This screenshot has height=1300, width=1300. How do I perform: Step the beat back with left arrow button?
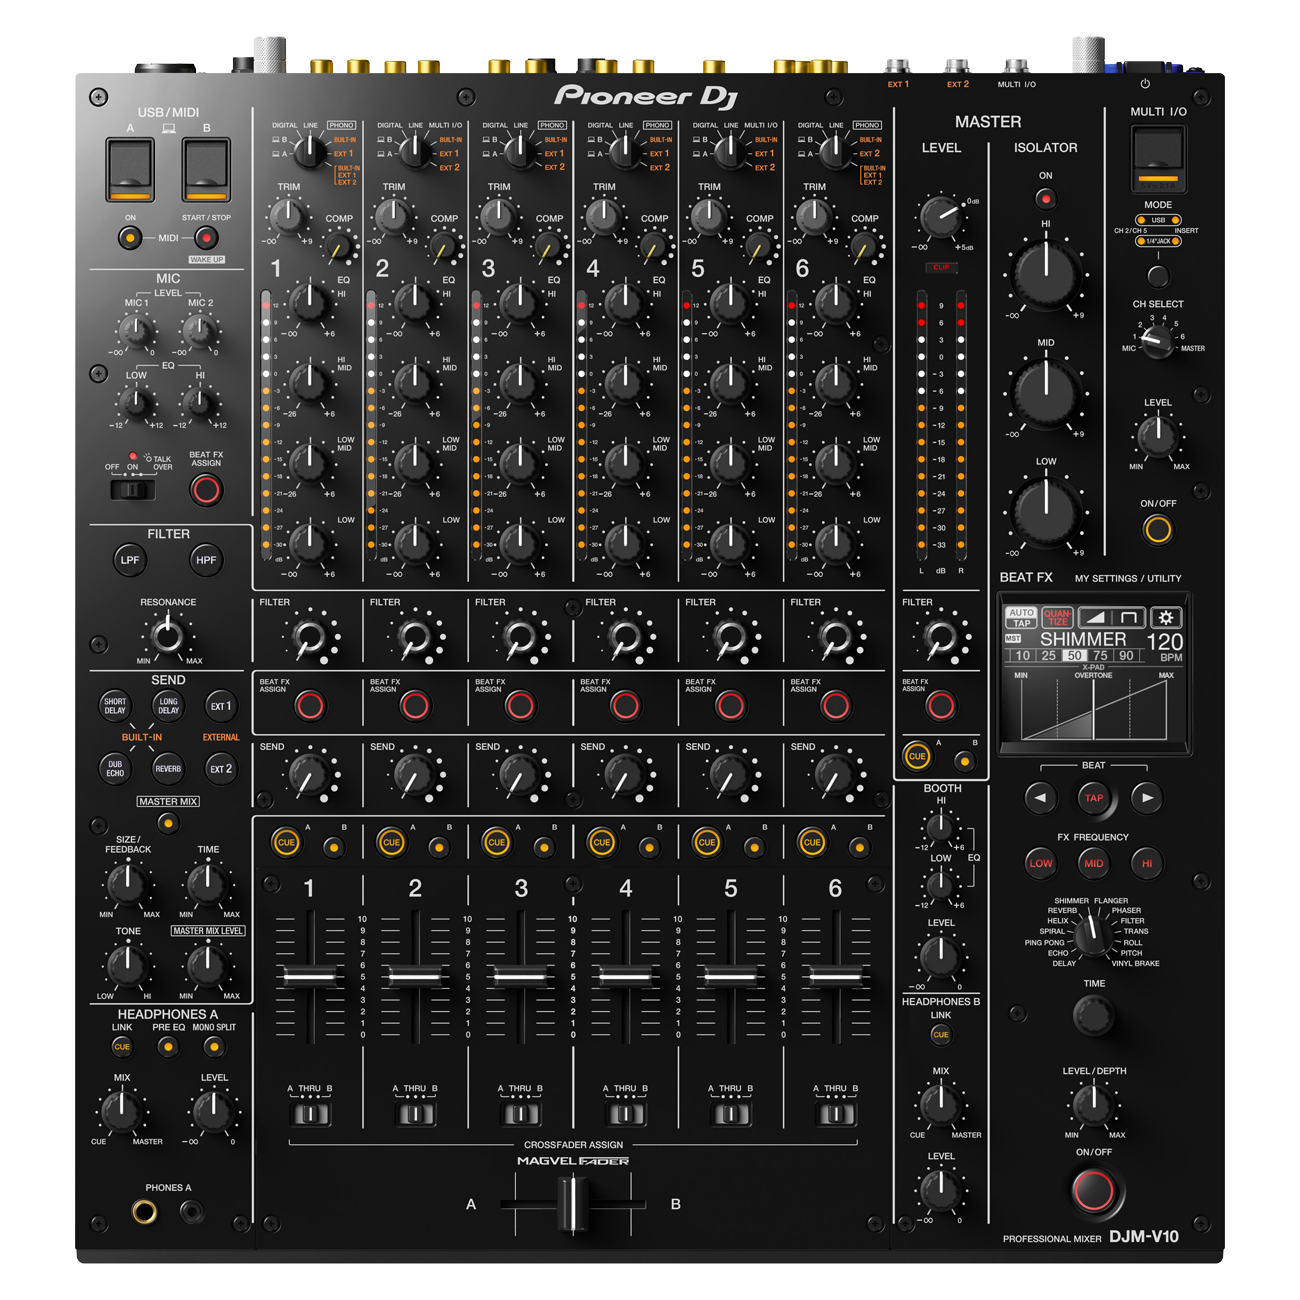pos(1041,798)
